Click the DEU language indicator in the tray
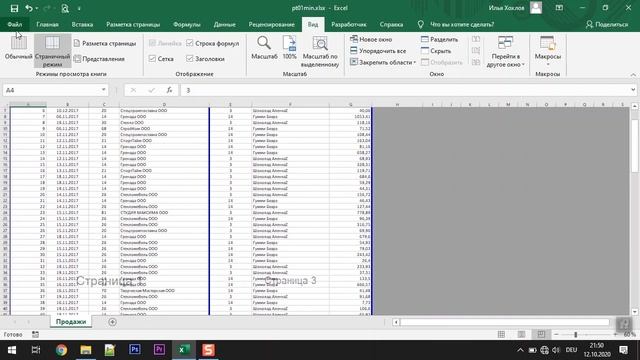The image size is (640, 360). 571,350
